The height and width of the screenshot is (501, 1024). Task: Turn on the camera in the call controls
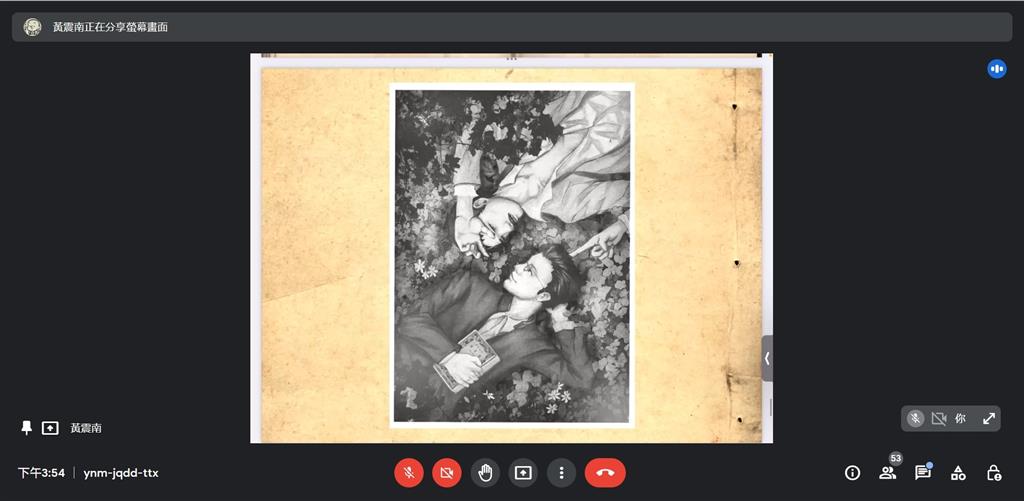coord(447,473)
